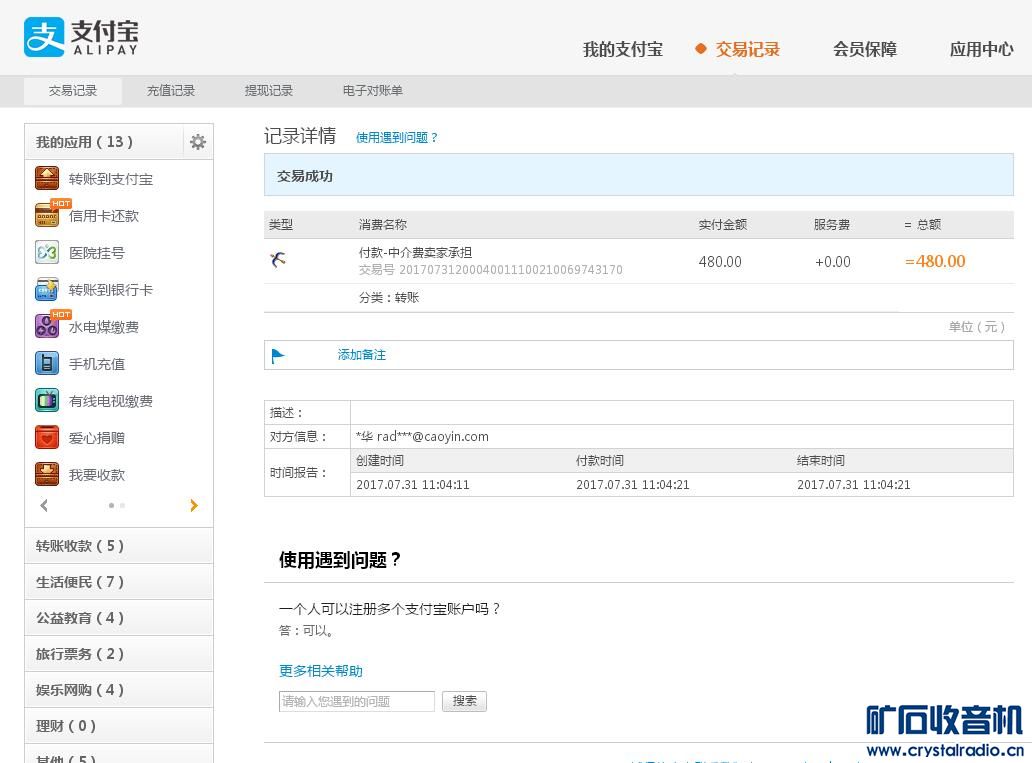Click the charity donation heart icon (爱心捐赠)
The width and height of the screenshot is (1032, 763).
(47, 437)
